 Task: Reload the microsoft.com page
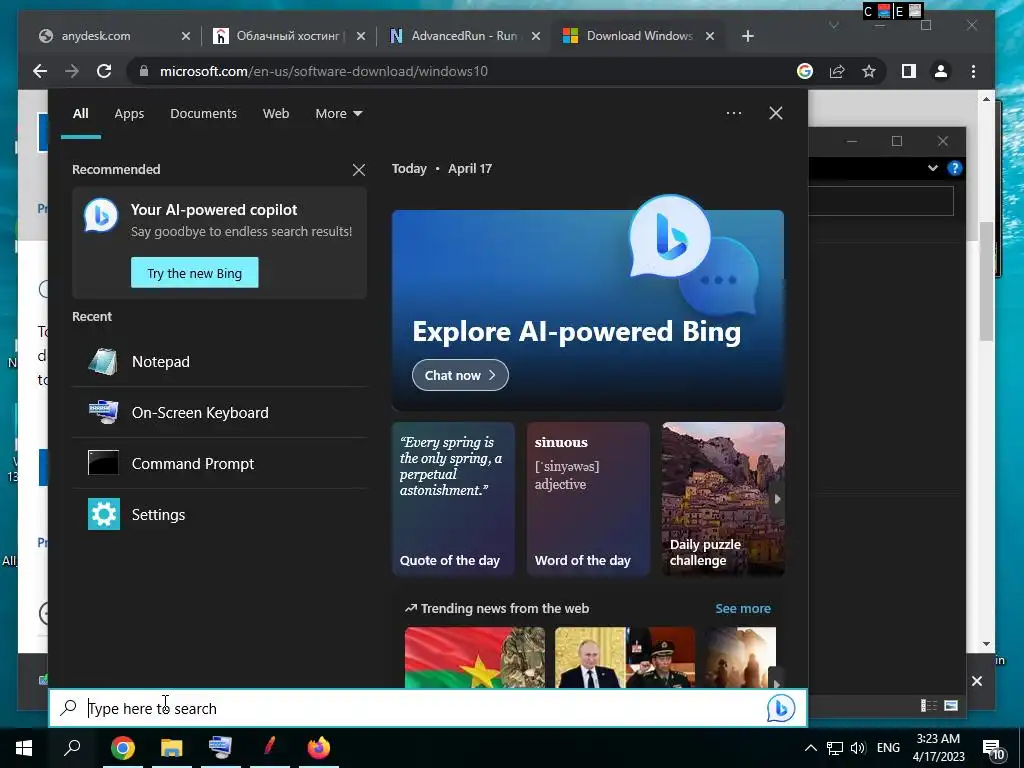[104, 71]
